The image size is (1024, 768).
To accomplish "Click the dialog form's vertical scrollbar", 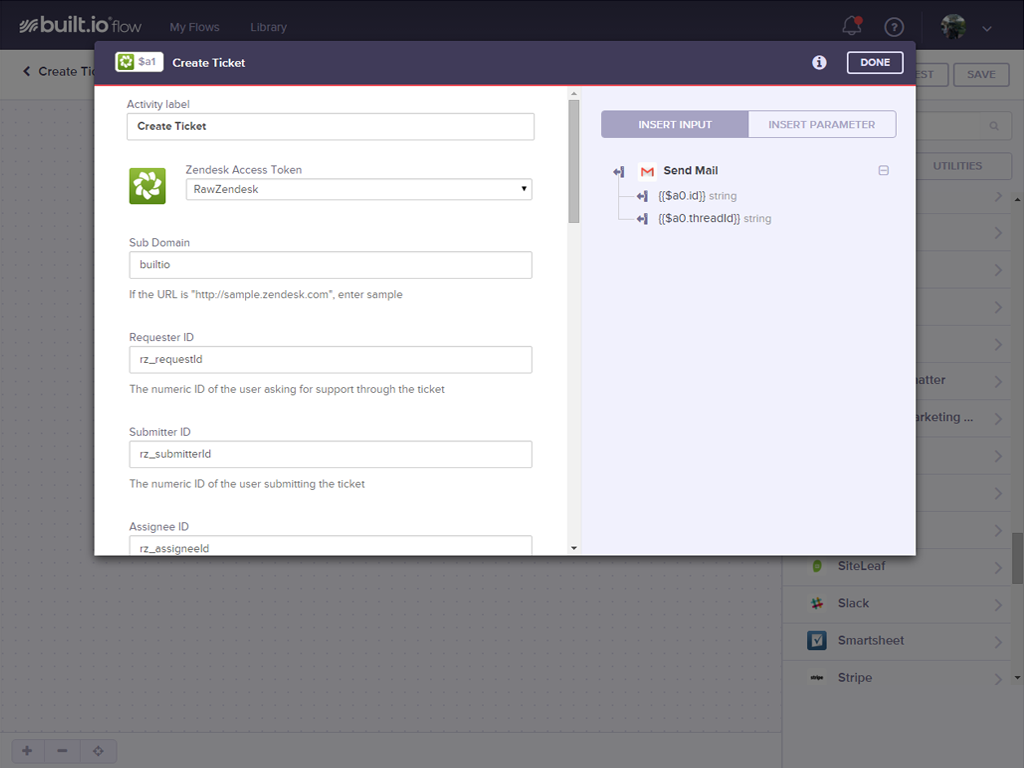I will (573, 160).
